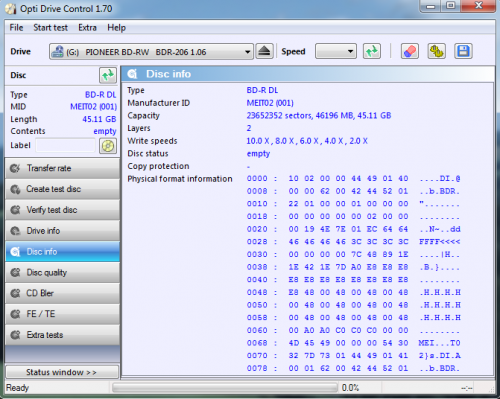Open the File menu
This screenshot has width=500, height=399.
coord(16,28)
